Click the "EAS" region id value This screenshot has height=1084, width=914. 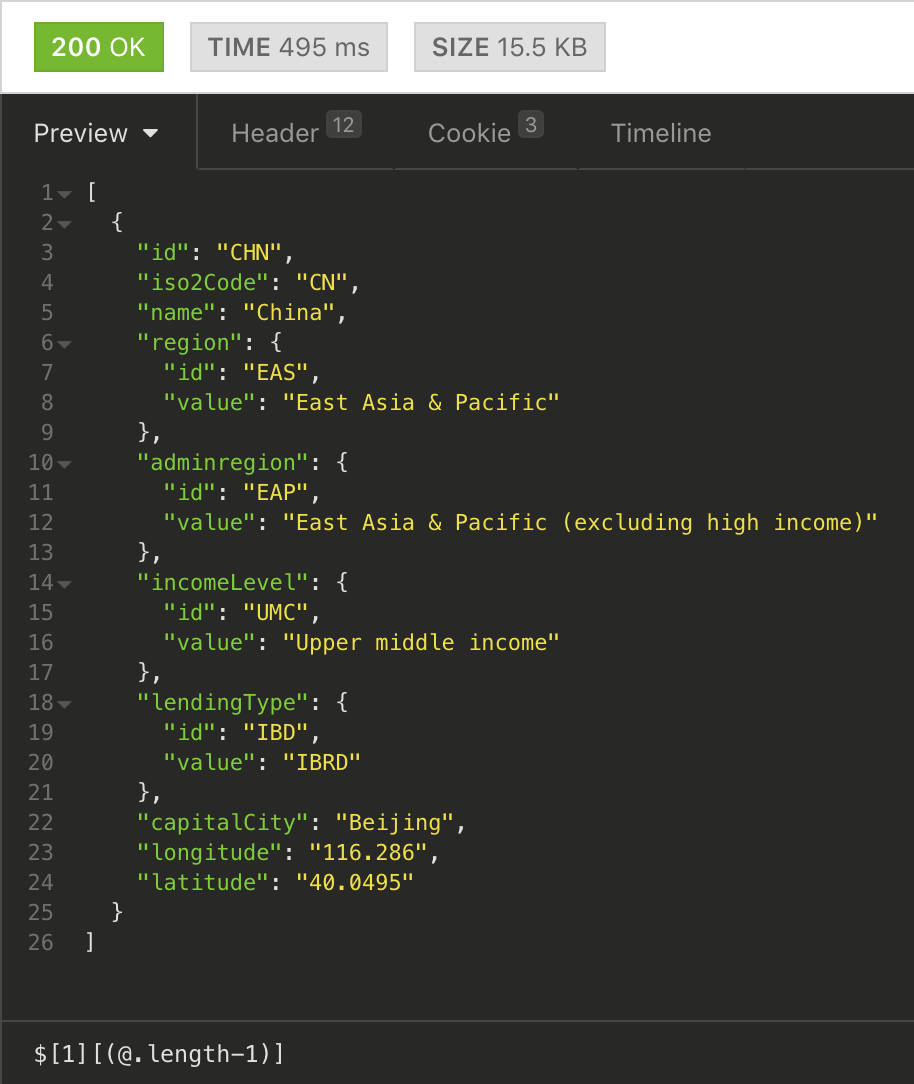[x=276, y=373]
